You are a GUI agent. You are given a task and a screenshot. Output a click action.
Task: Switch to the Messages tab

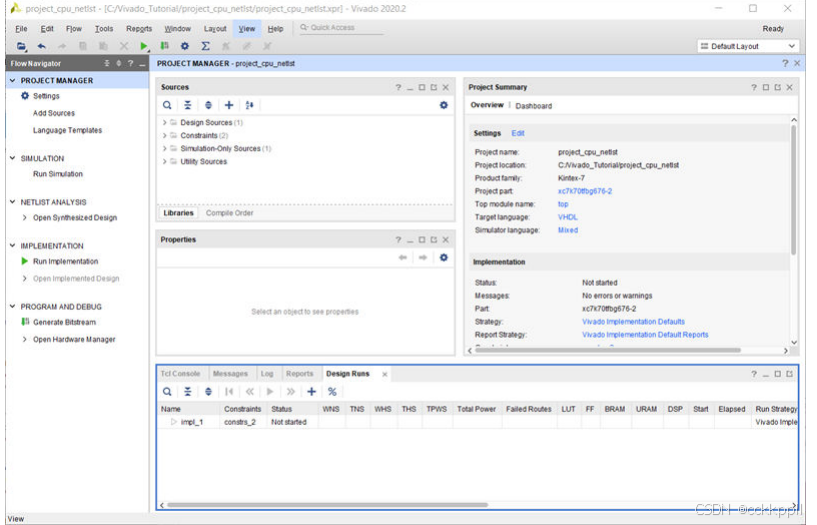pos(230,374)
